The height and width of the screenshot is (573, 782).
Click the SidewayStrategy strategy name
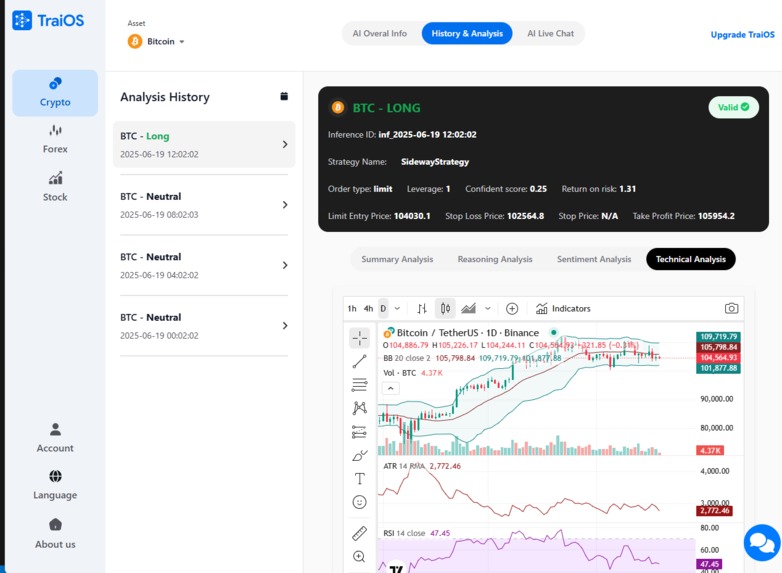435,162
